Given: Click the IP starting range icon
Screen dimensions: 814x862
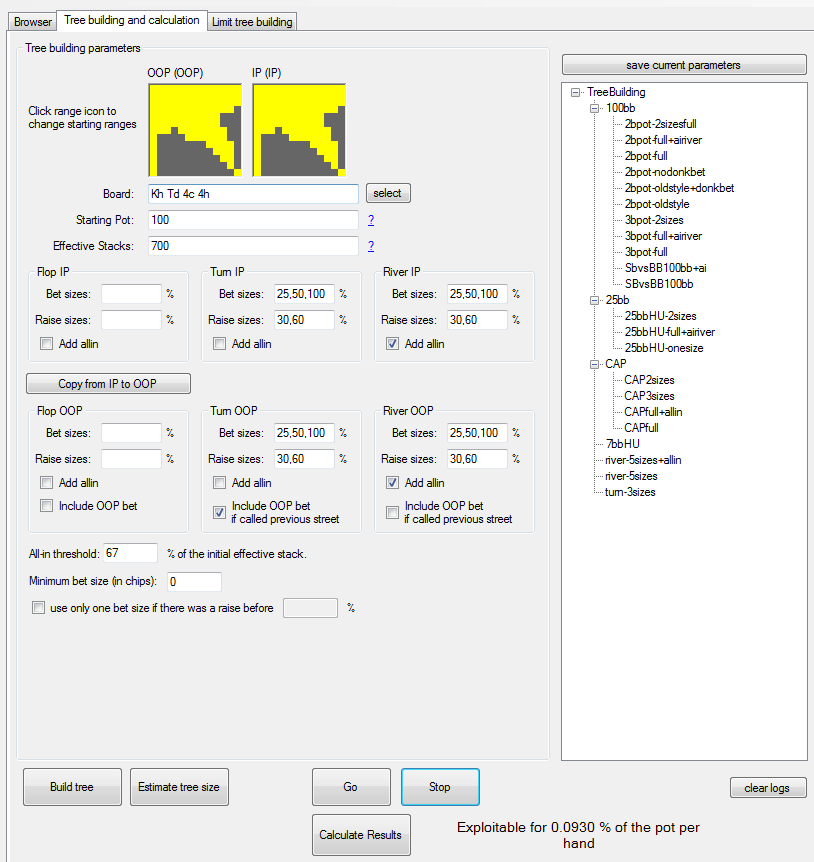Looking at the screenshot, I should 299,130.
